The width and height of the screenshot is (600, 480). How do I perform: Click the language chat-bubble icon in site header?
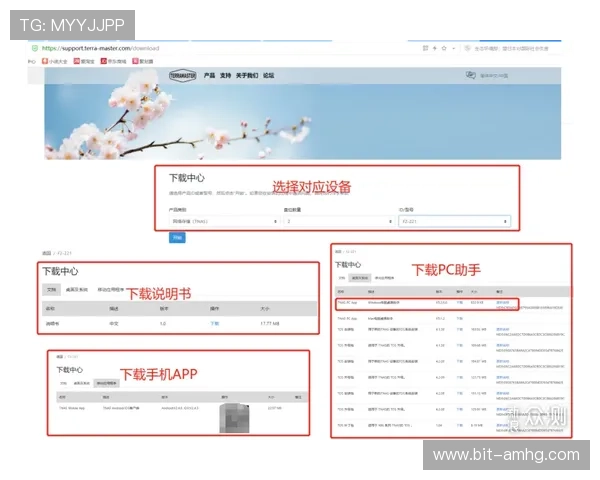(471, 75)
